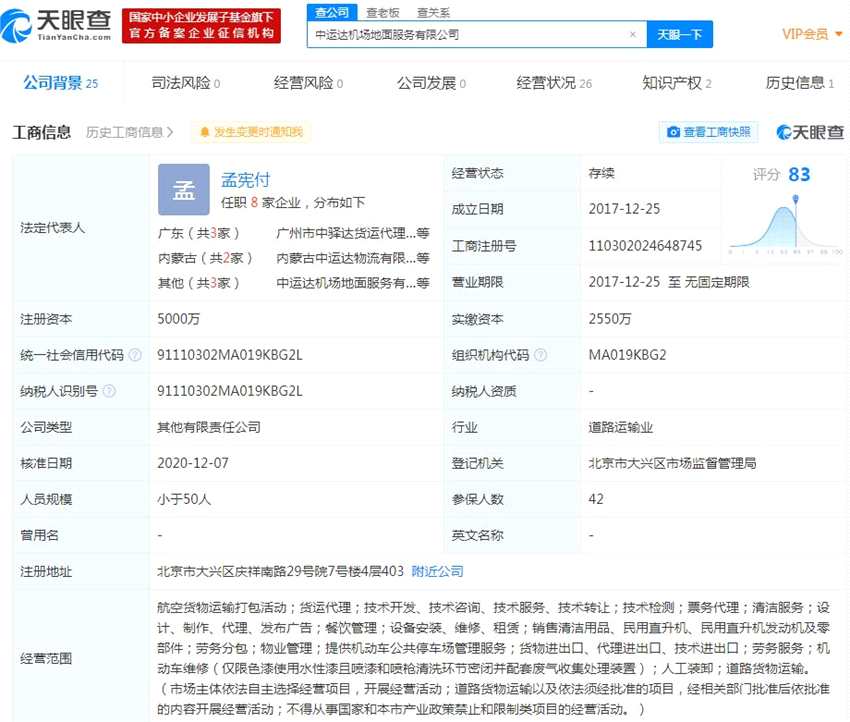Screen dimensions: 850x722
Task: Open the 经营风险 section tab
Action: [308, 83]
